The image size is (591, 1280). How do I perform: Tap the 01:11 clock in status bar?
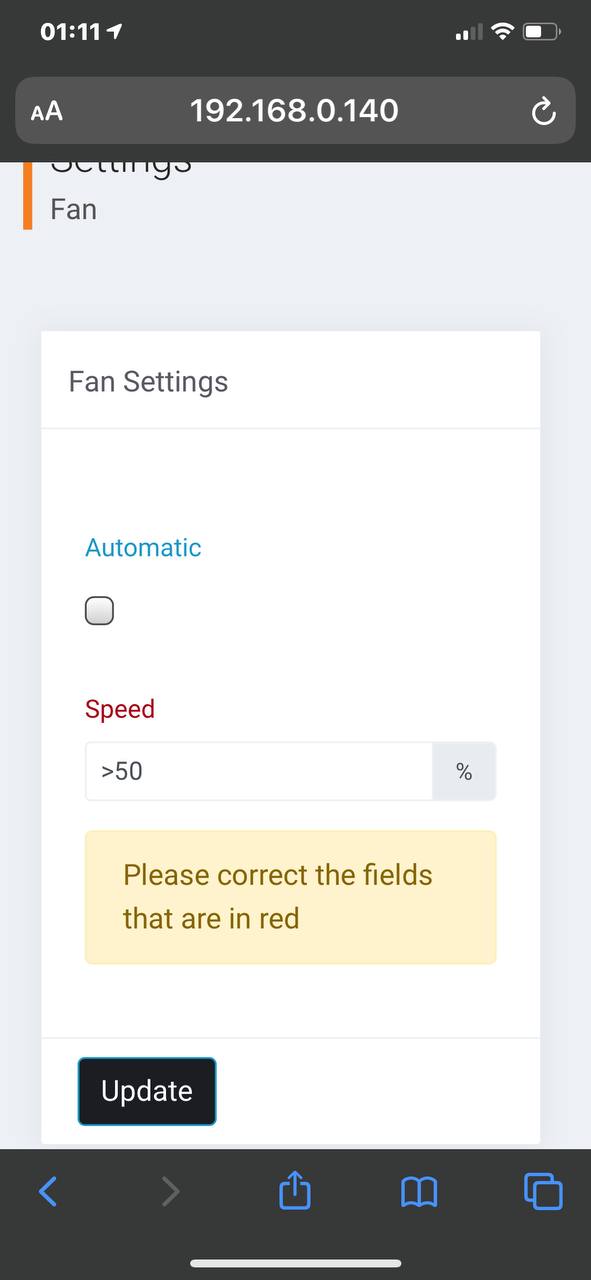click(70, 32)
